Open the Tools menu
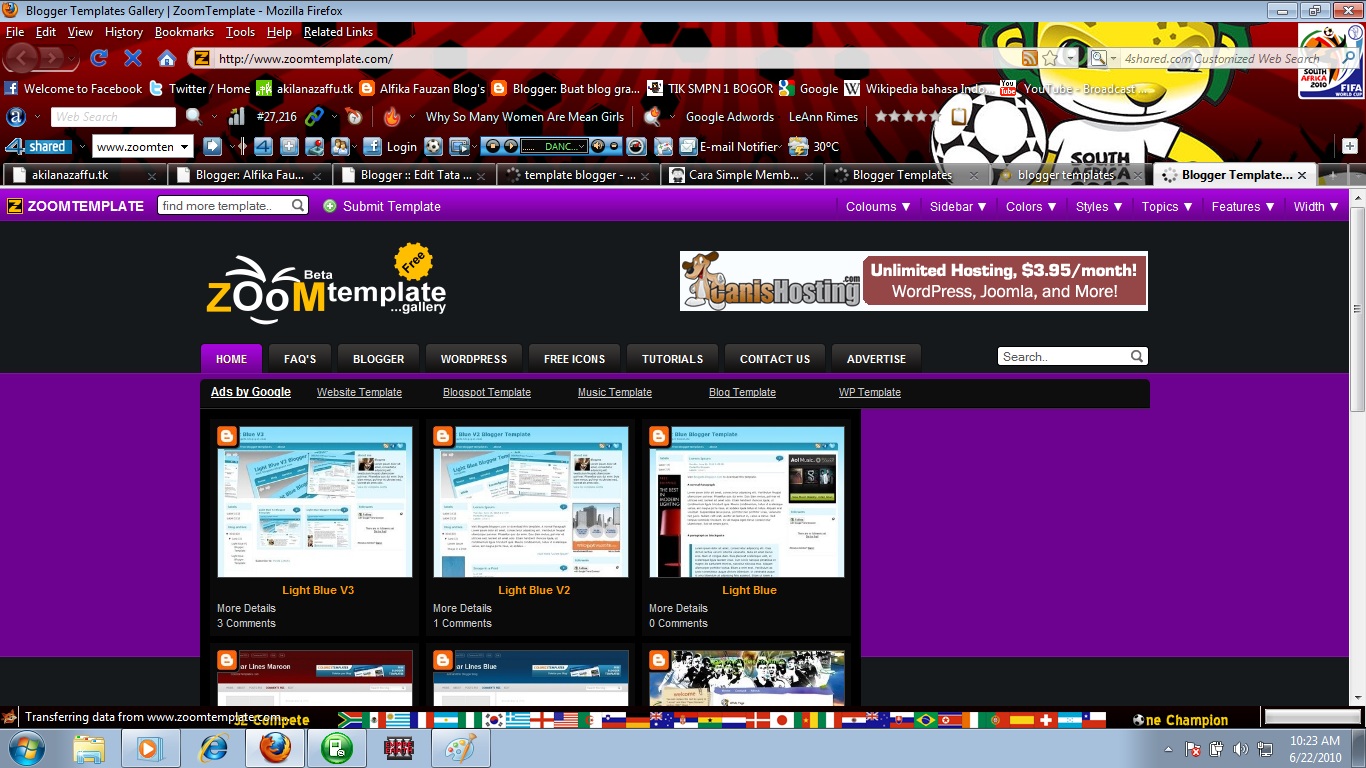Viewport: 1366px width, 768px height. [x=240, y=32]
